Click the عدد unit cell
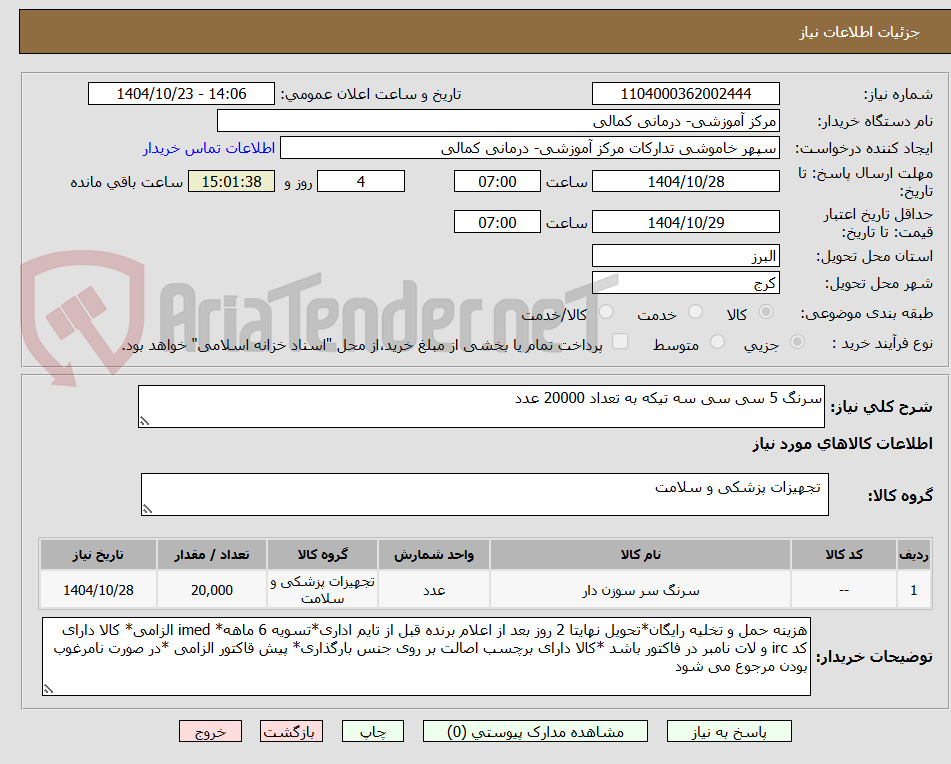 (434, 589)
